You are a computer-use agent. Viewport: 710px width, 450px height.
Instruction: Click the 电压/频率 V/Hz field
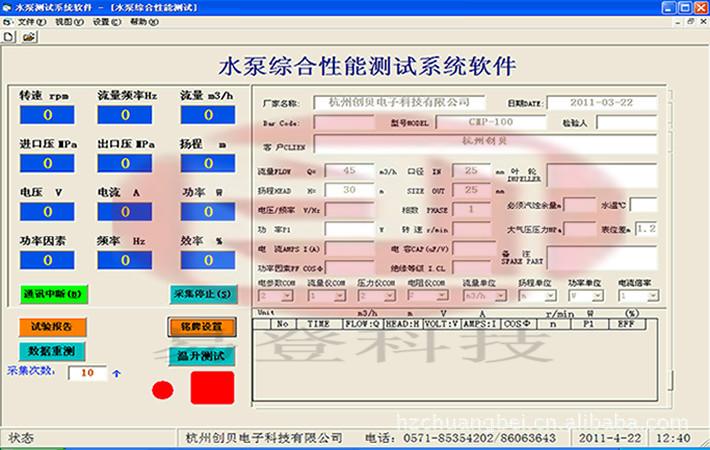350,210
